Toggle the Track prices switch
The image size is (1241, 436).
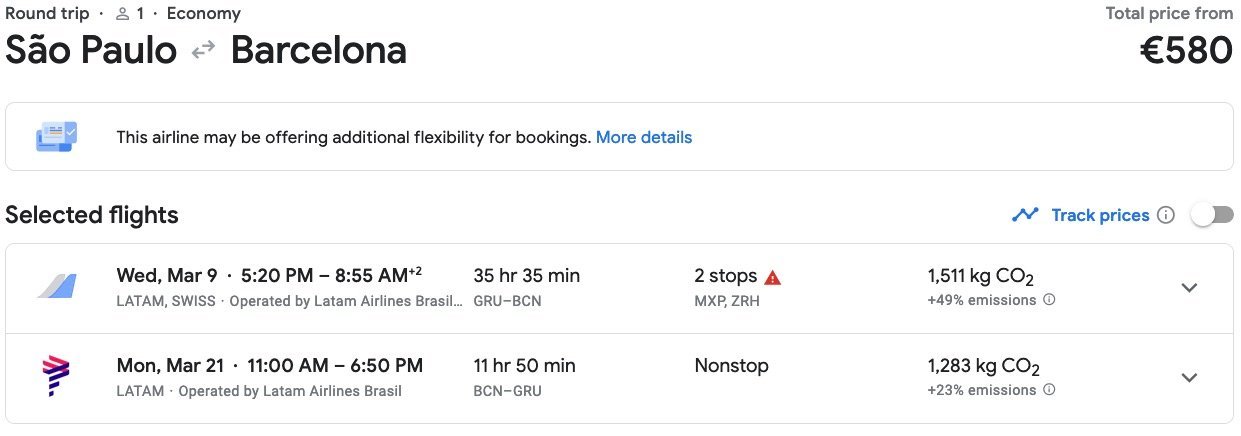click(x=1212, y=215)
